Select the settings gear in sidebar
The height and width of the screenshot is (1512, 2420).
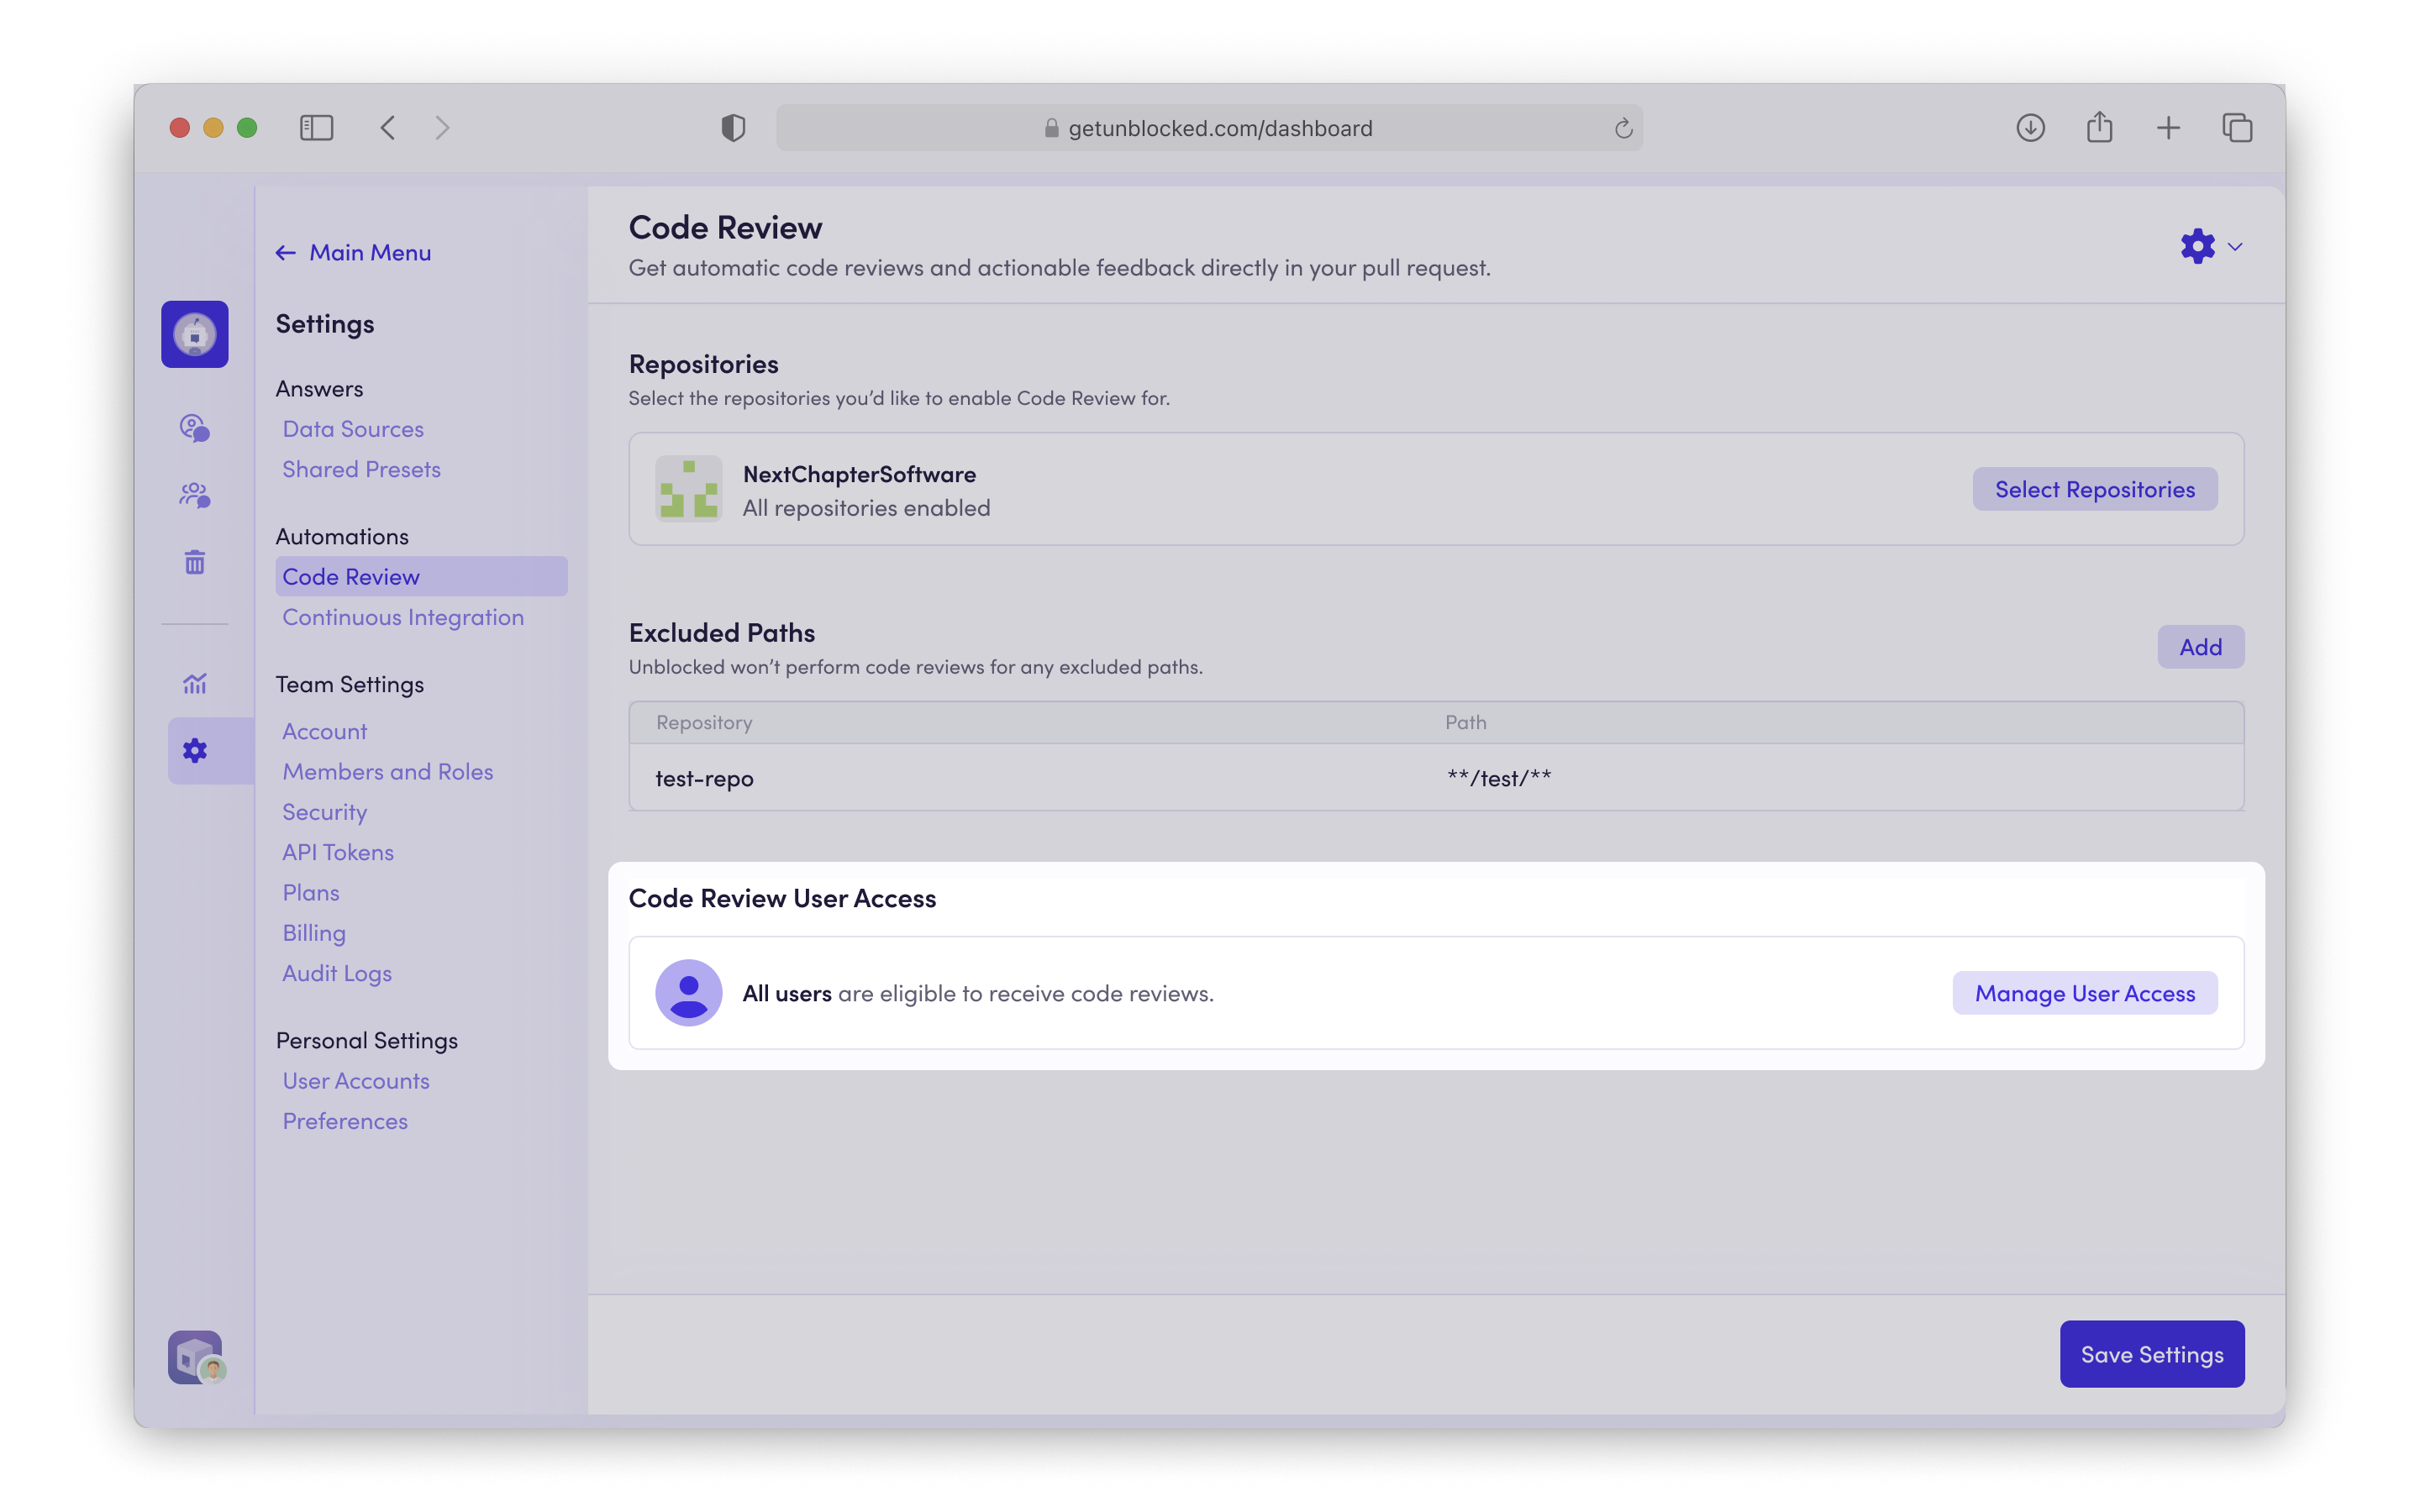[194, 750]
